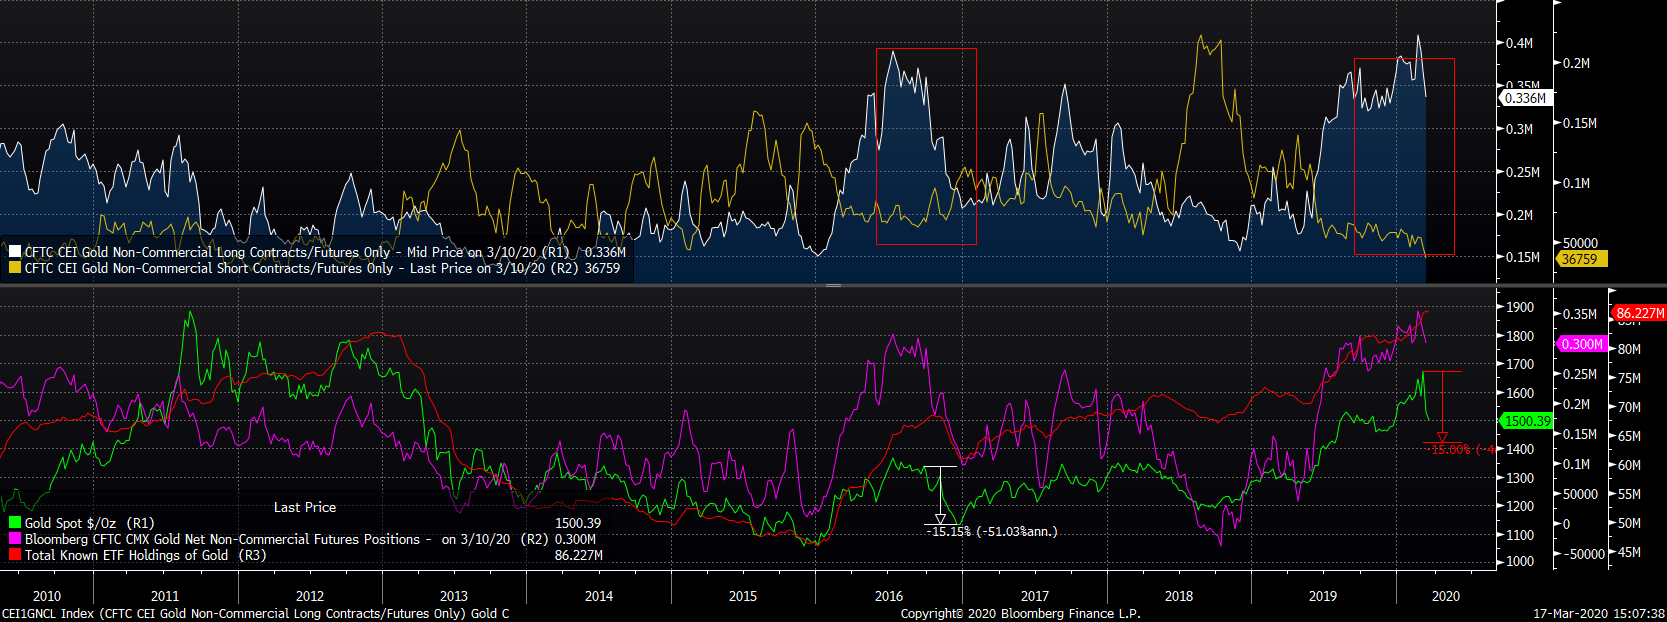Click the 1000 tick label on the gold price axis

click(x=1520, y=562)
